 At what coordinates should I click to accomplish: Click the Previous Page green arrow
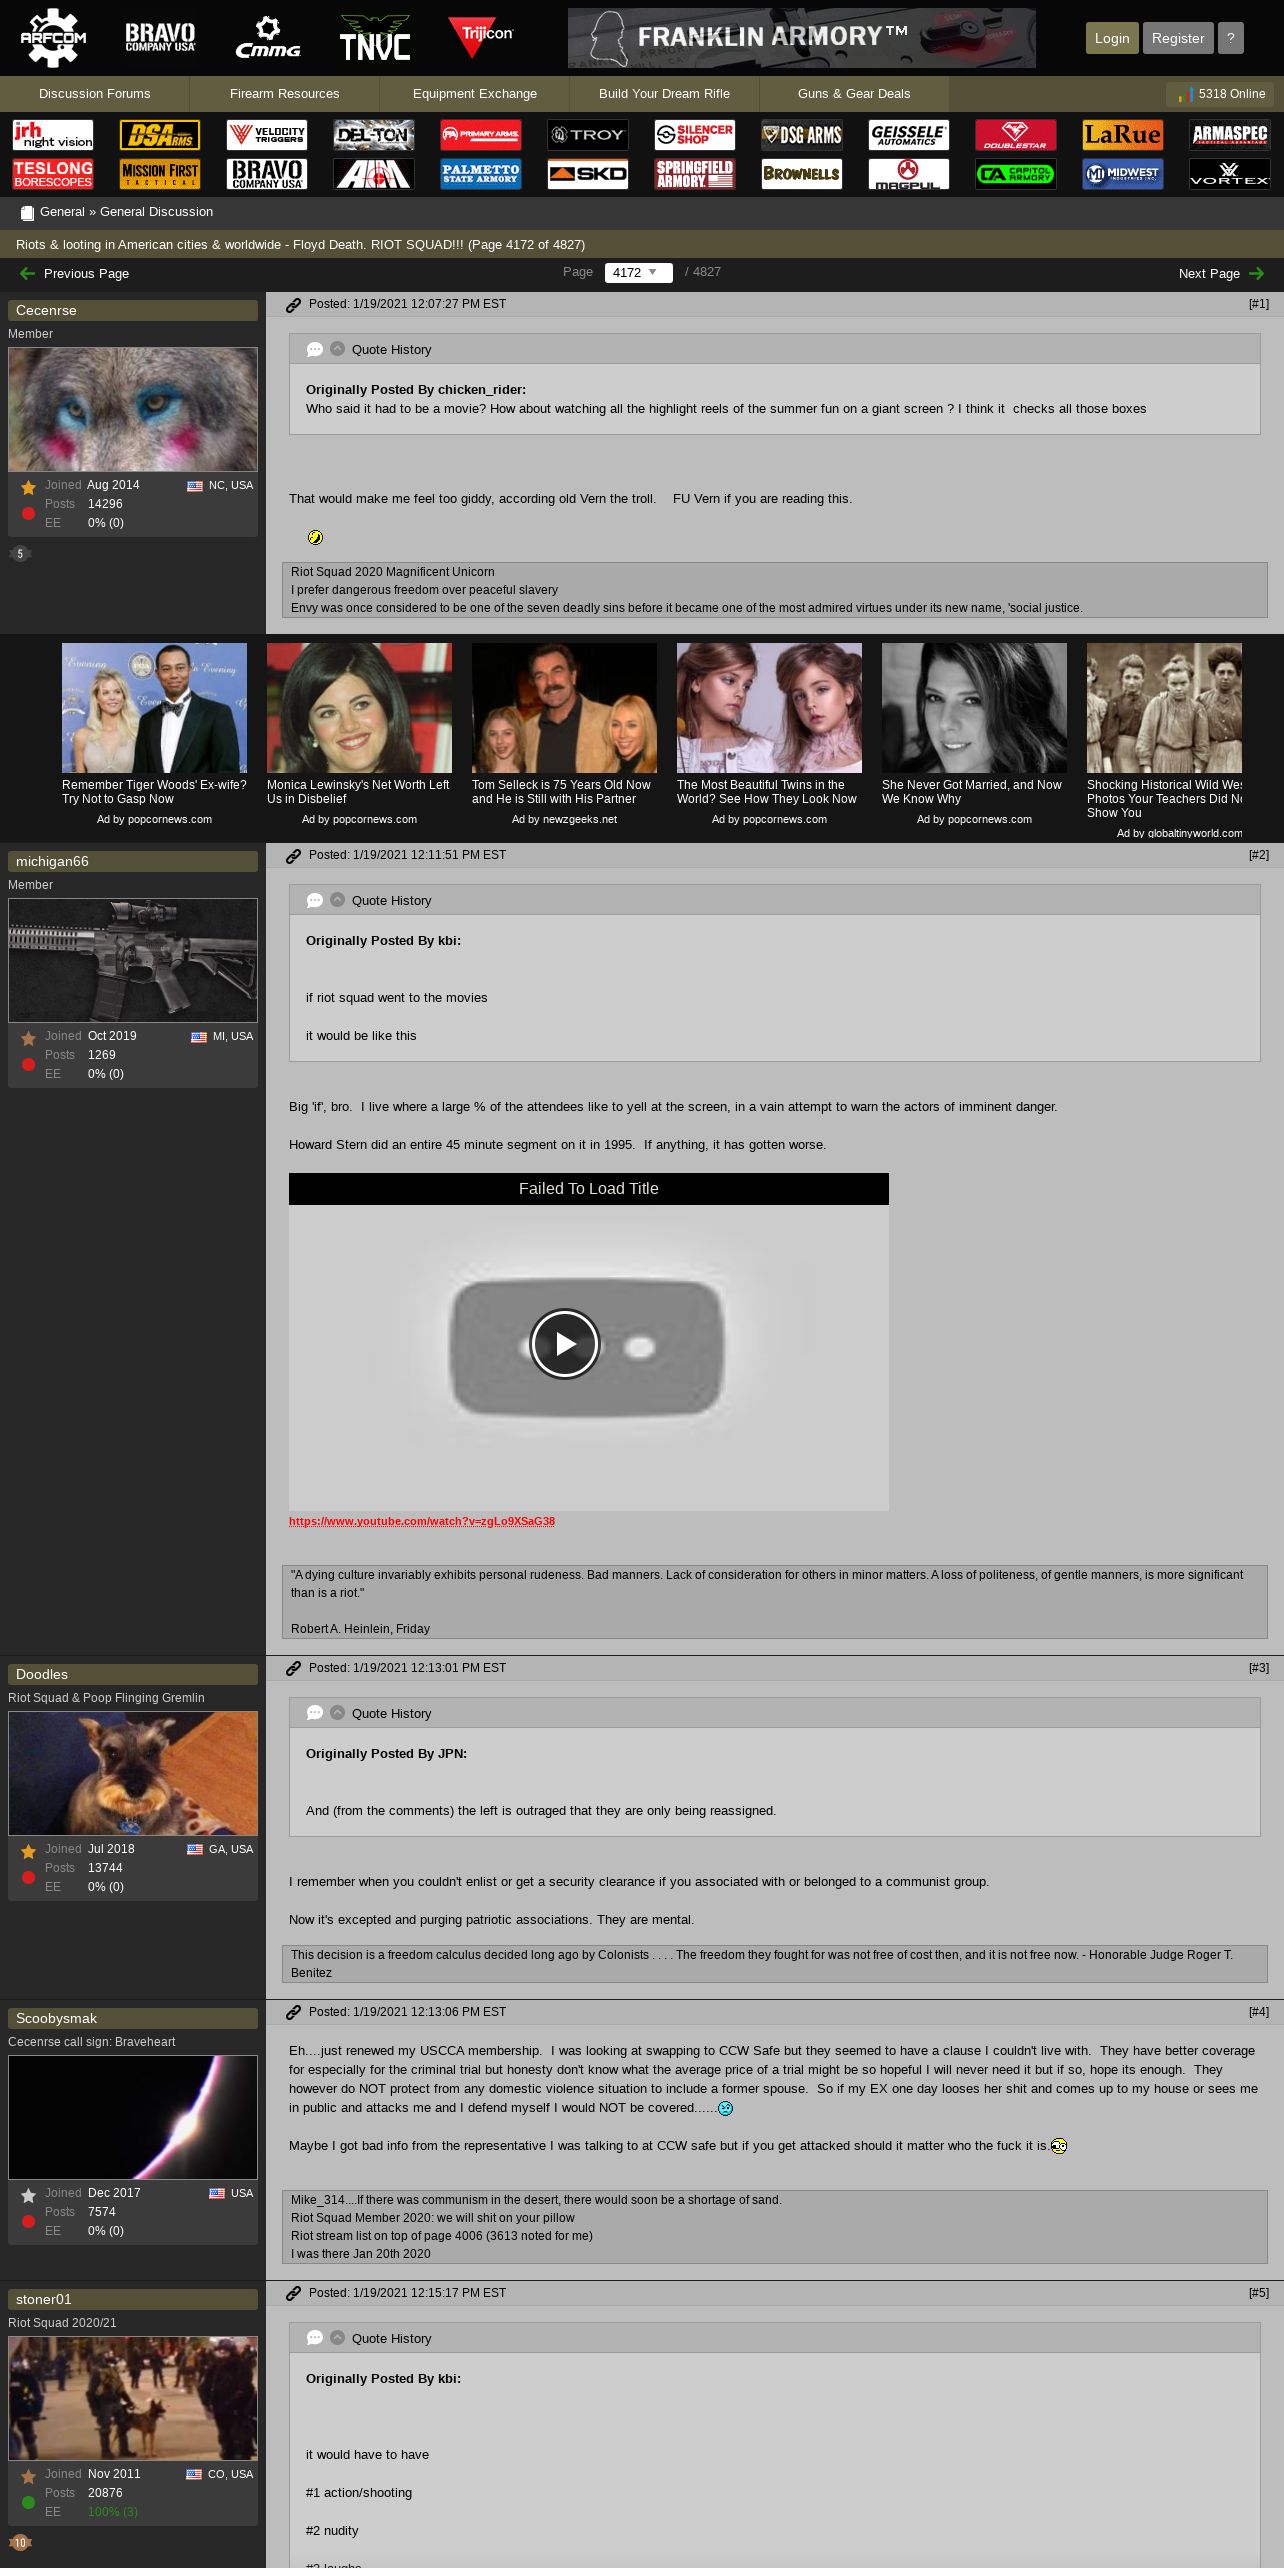point(27,274)
